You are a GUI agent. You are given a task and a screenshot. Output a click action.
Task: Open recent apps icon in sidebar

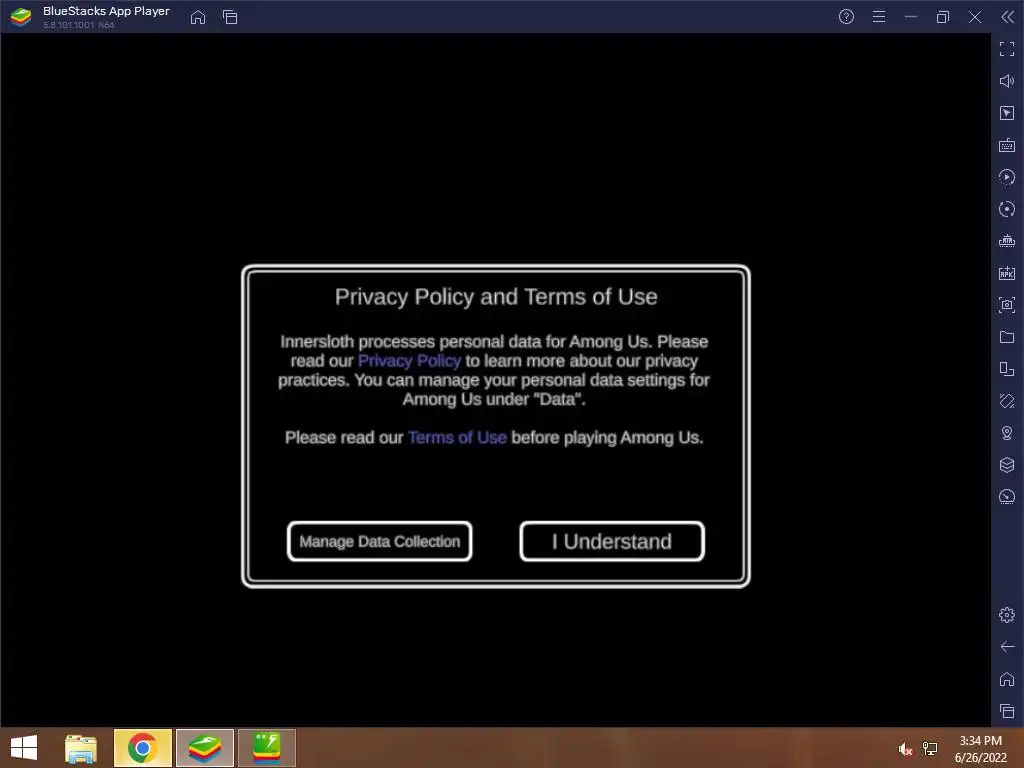click(x=1007, y=711)
